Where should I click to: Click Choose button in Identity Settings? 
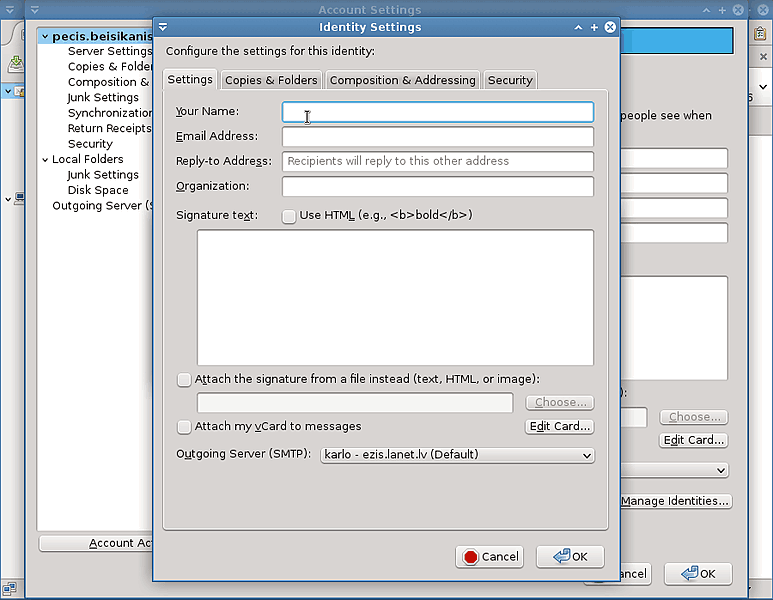pyautogui.click(x=560, y=402)
